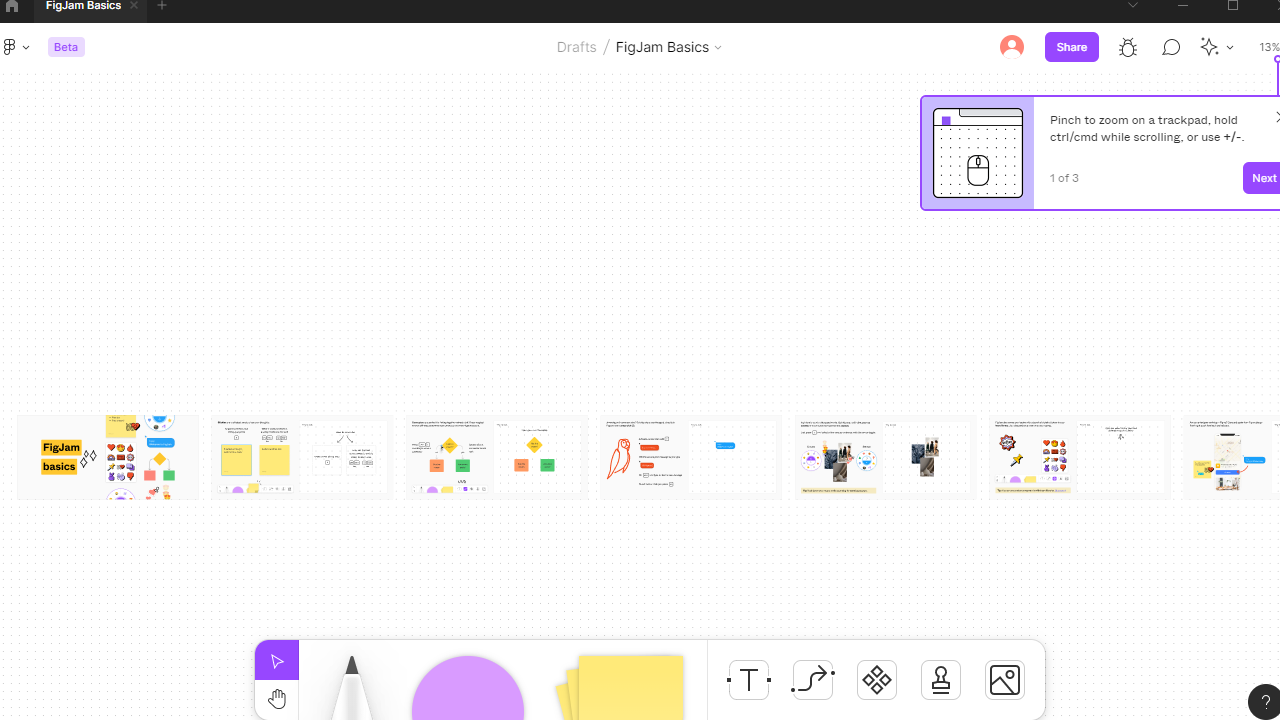Open the Drafts breadcrumb link
This screenshot has width=1280, height=720.
click(x=576, y=47)
